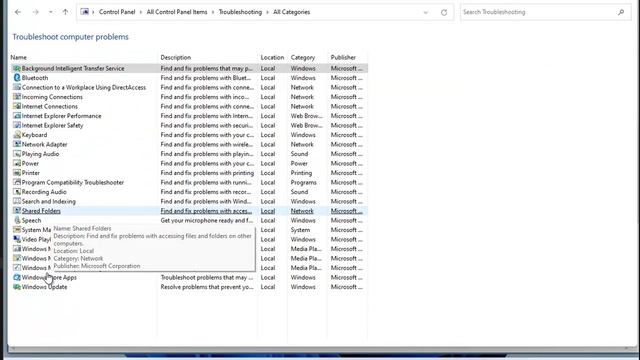Open Shared Folders troubleshooter name link
The height and width of the screenshot is (360, 640).
(41, 211)
